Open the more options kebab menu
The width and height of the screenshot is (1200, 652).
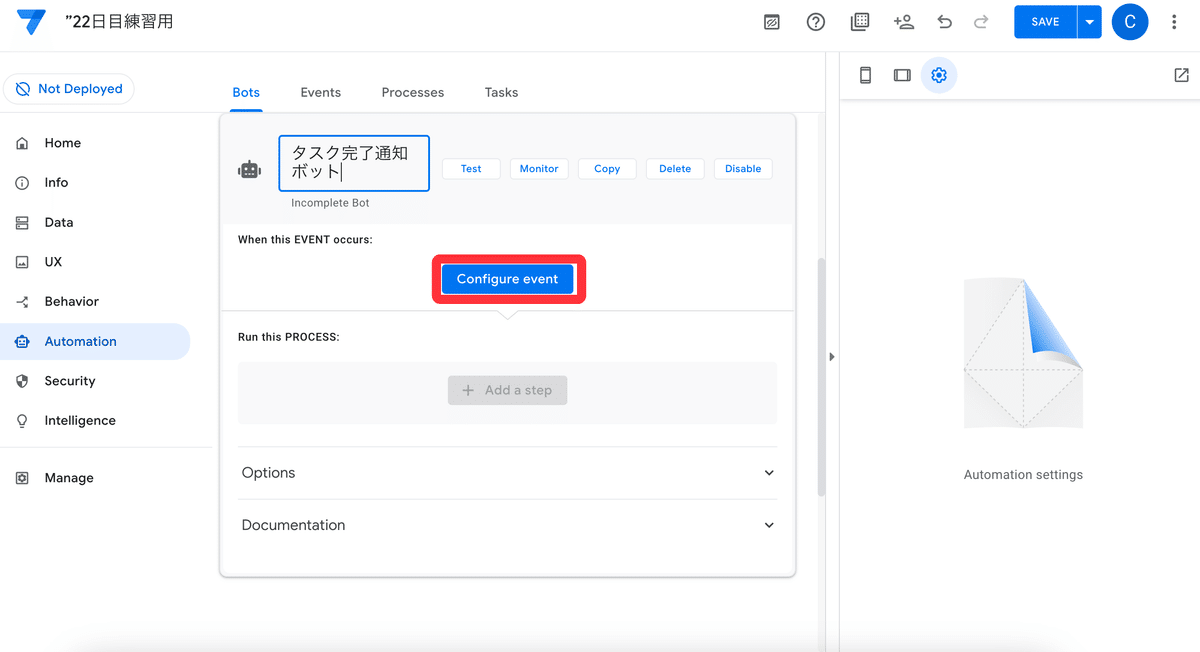point(1174,21)
